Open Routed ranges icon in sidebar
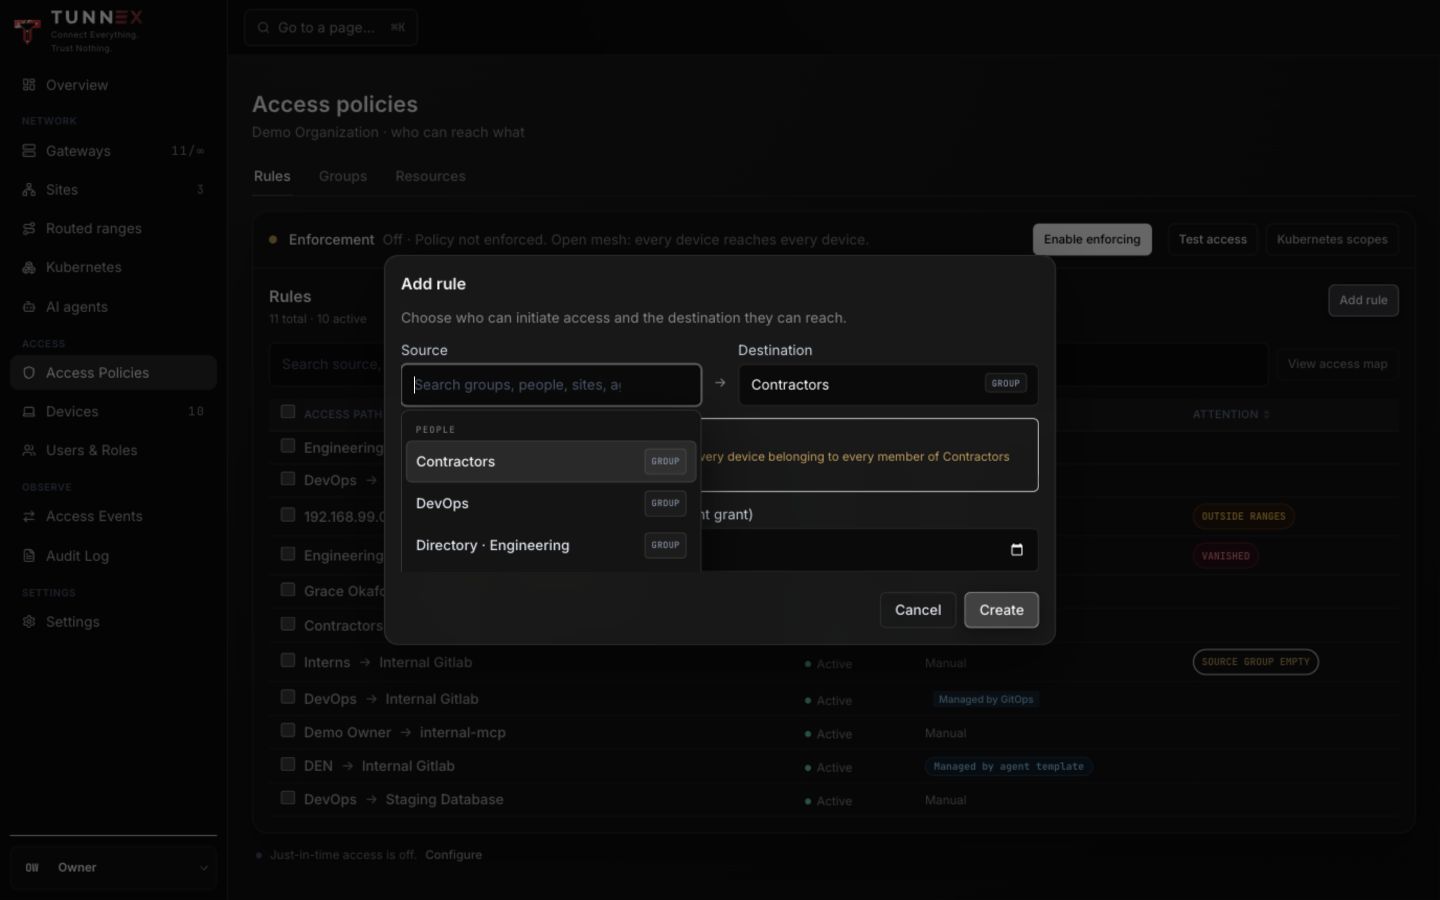 pos(29,229)
